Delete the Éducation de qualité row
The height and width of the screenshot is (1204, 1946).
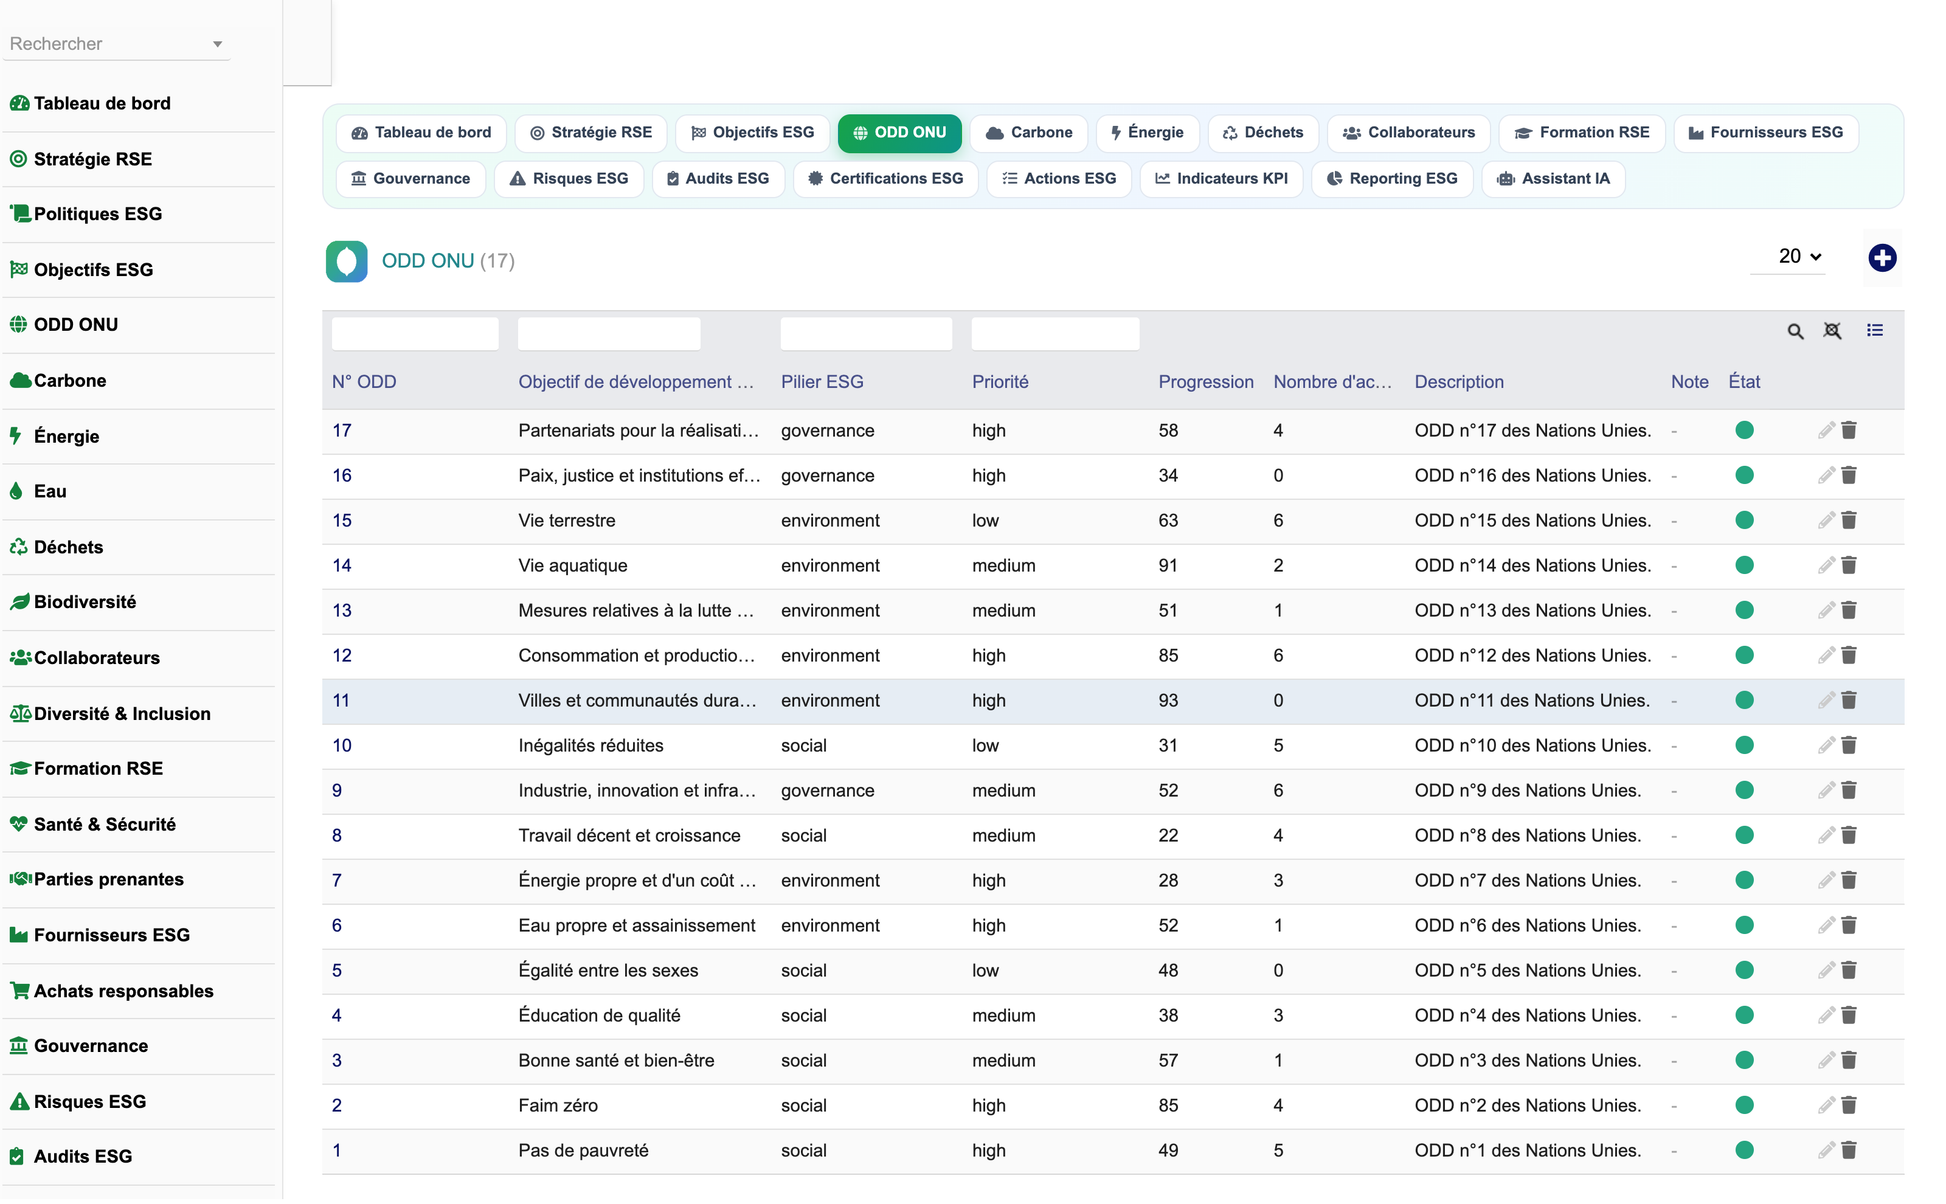(x=1849, y=1015)
